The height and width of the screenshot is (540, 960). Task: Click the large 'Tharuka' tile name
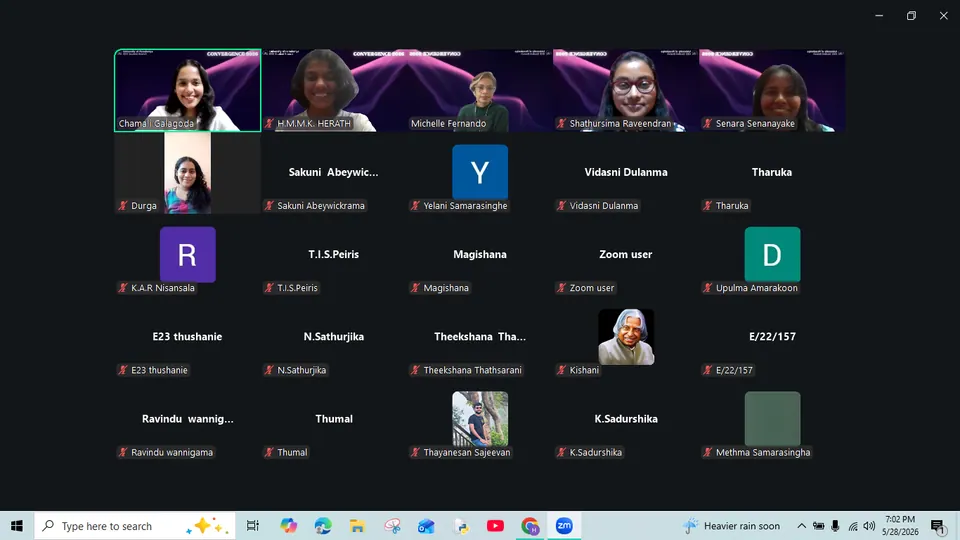772,172
